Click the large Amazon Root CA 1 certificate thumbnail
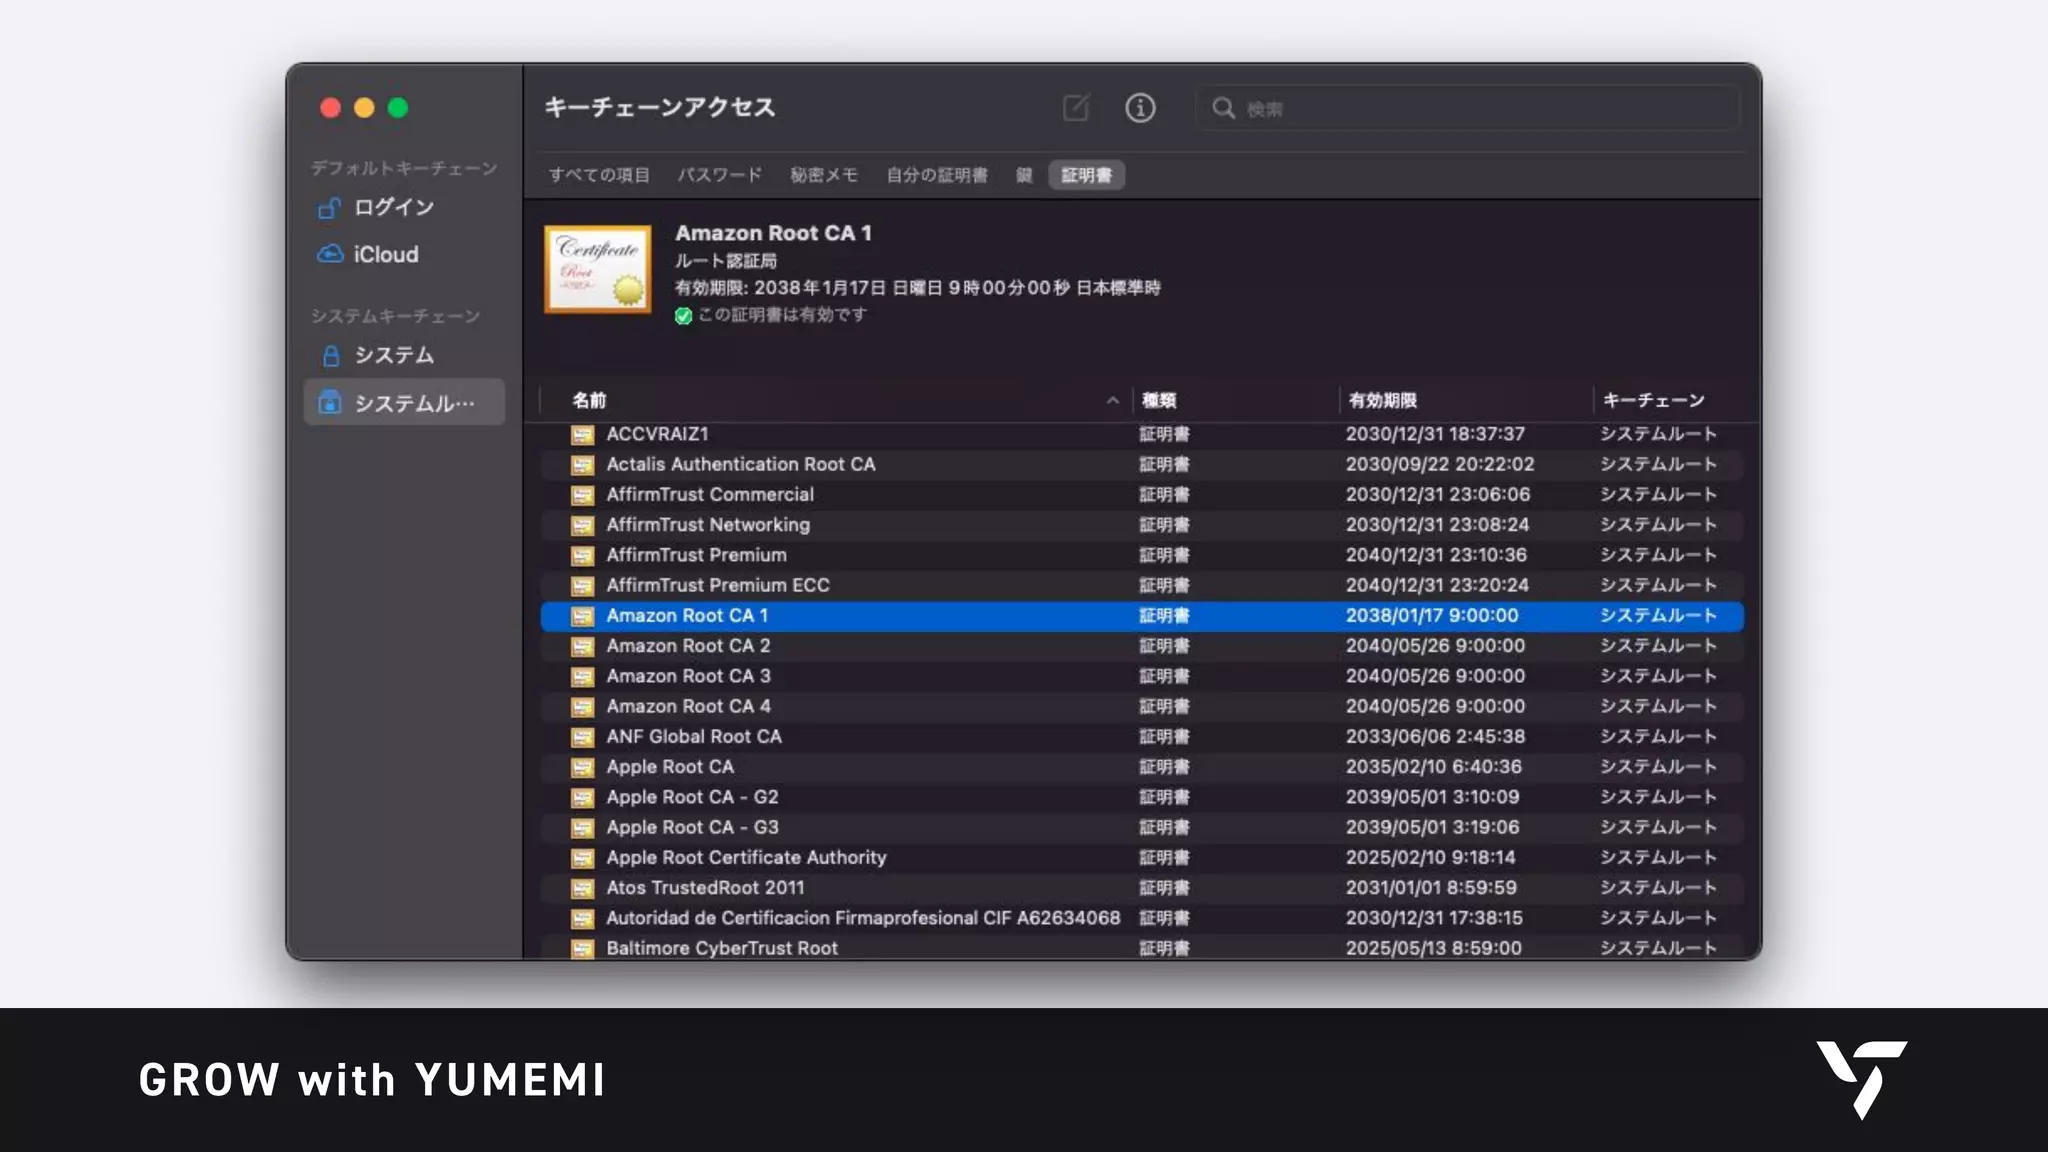The width and height of the screenshot is (2048, 1152). 598,268
